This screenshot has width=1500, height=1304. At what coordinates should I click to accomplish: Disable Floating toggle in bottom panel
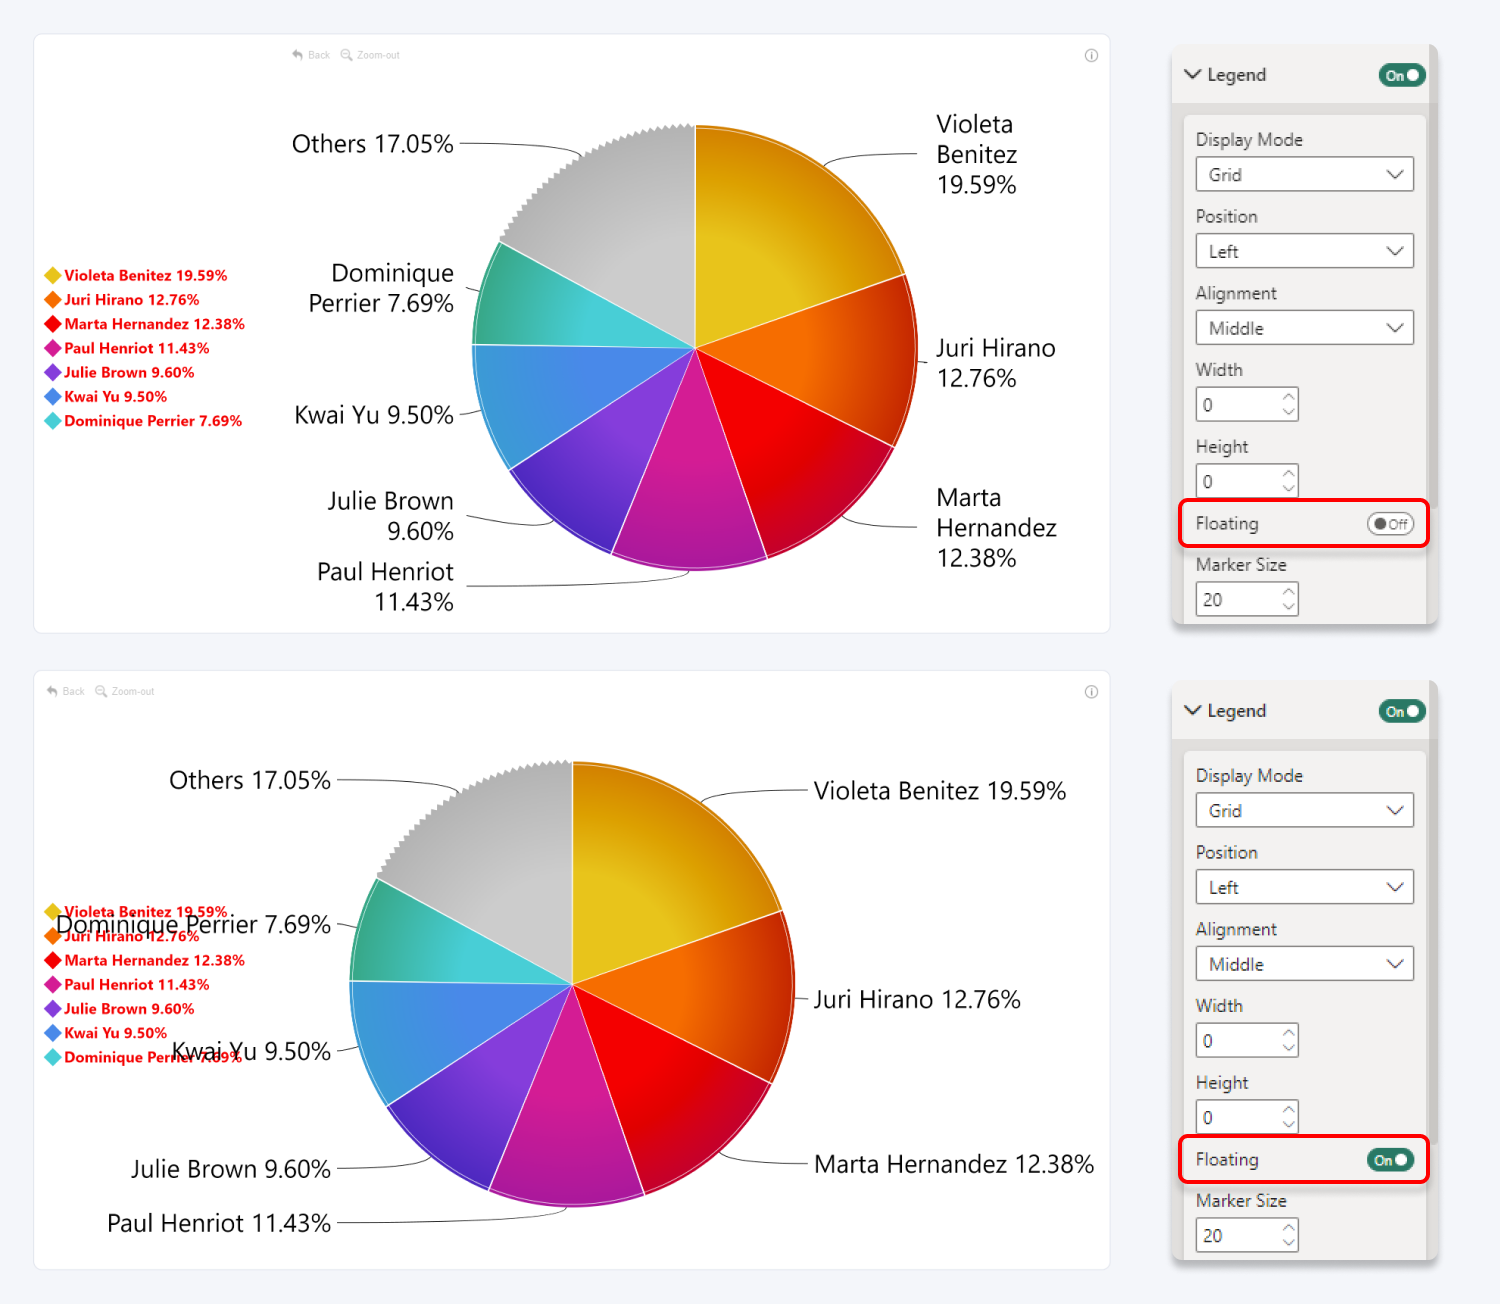[x=1390, y=1159]
